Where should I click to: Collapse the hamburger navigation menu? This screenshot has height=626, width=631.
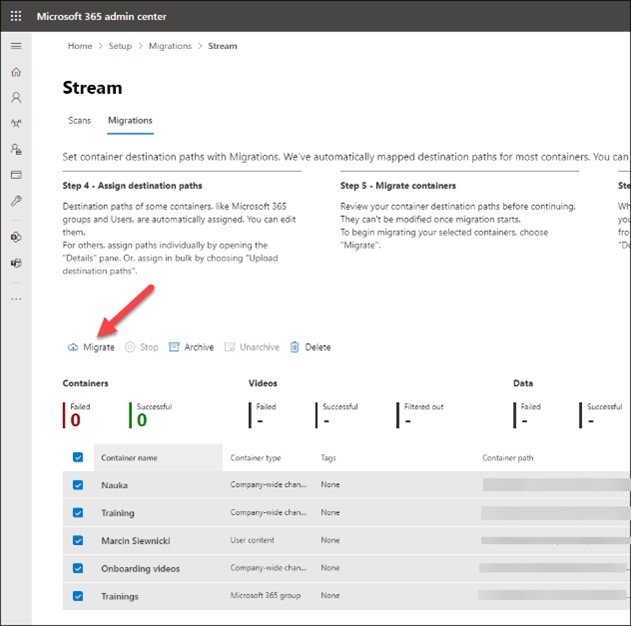[16, 46]
